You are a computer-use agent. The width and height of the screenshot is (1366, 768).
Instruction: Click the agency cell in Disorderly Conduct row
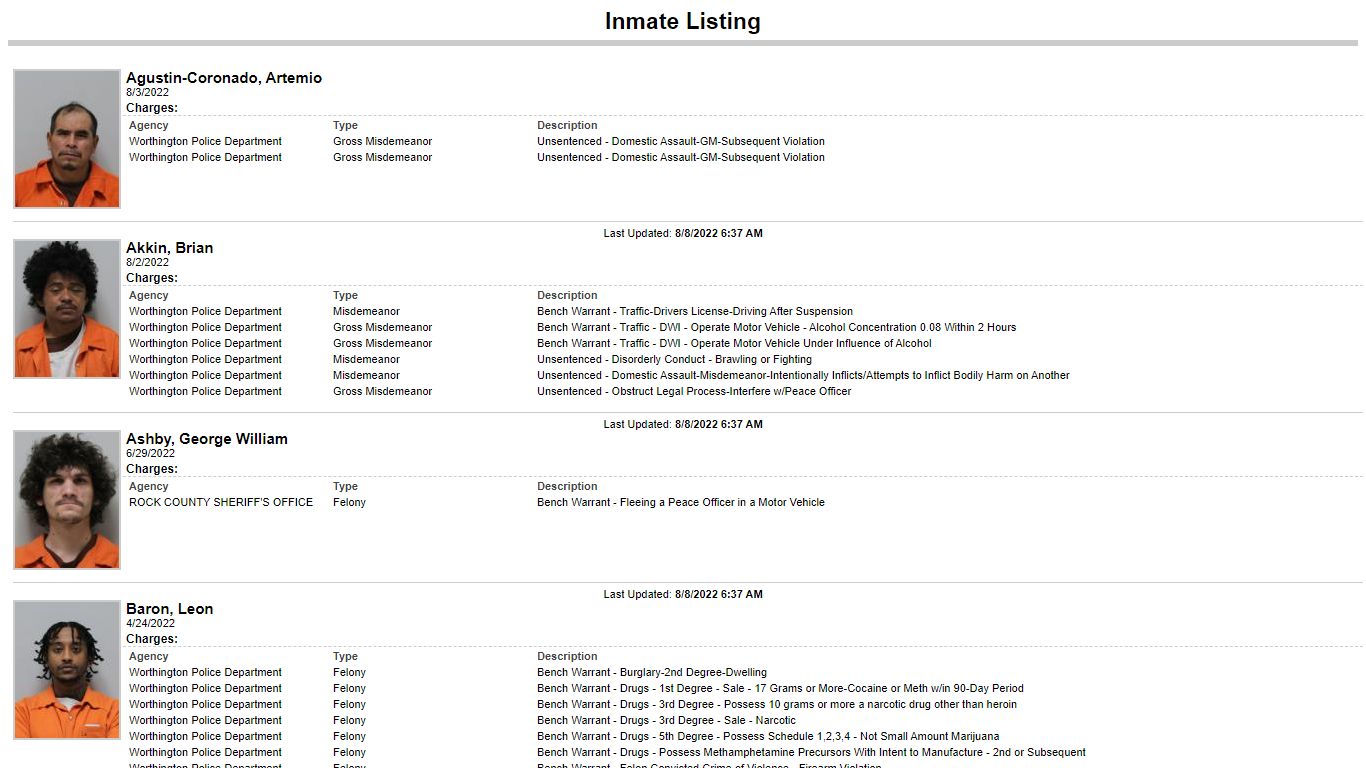point(205,360)
